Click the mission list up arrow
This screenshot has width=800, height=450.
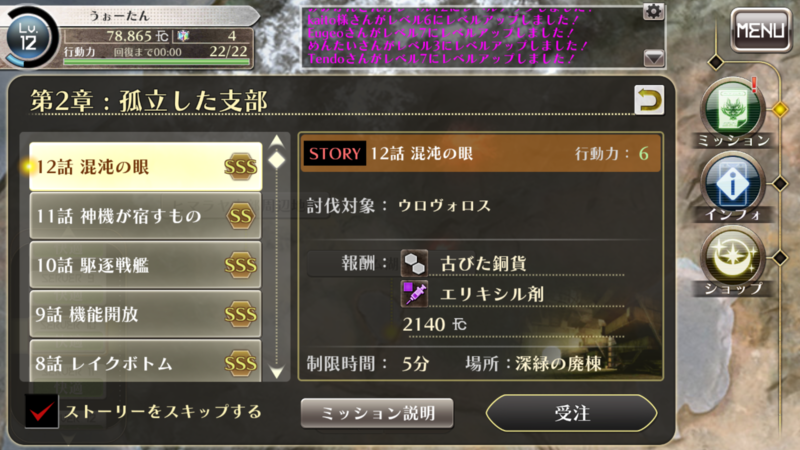tap(277, 141)
